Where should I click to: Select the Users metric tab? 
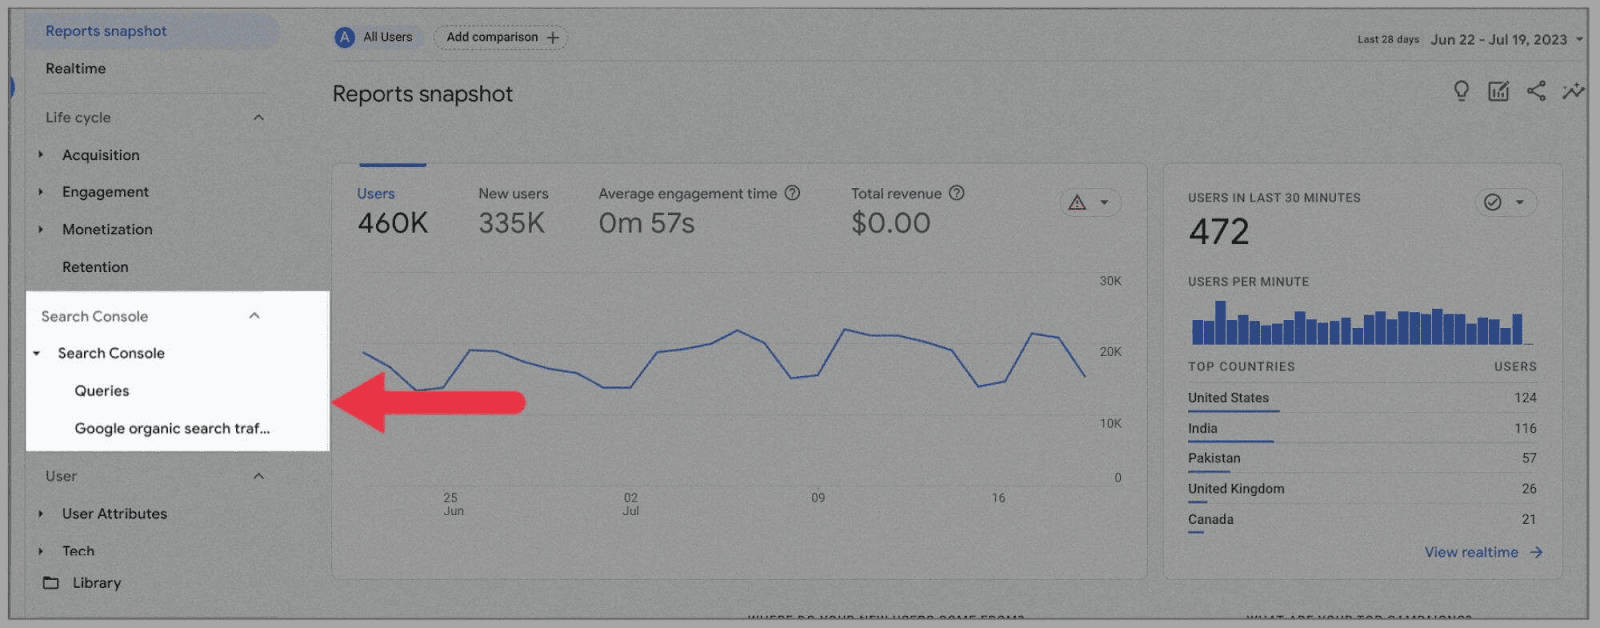pyautogui.click(x=376, y=194)
